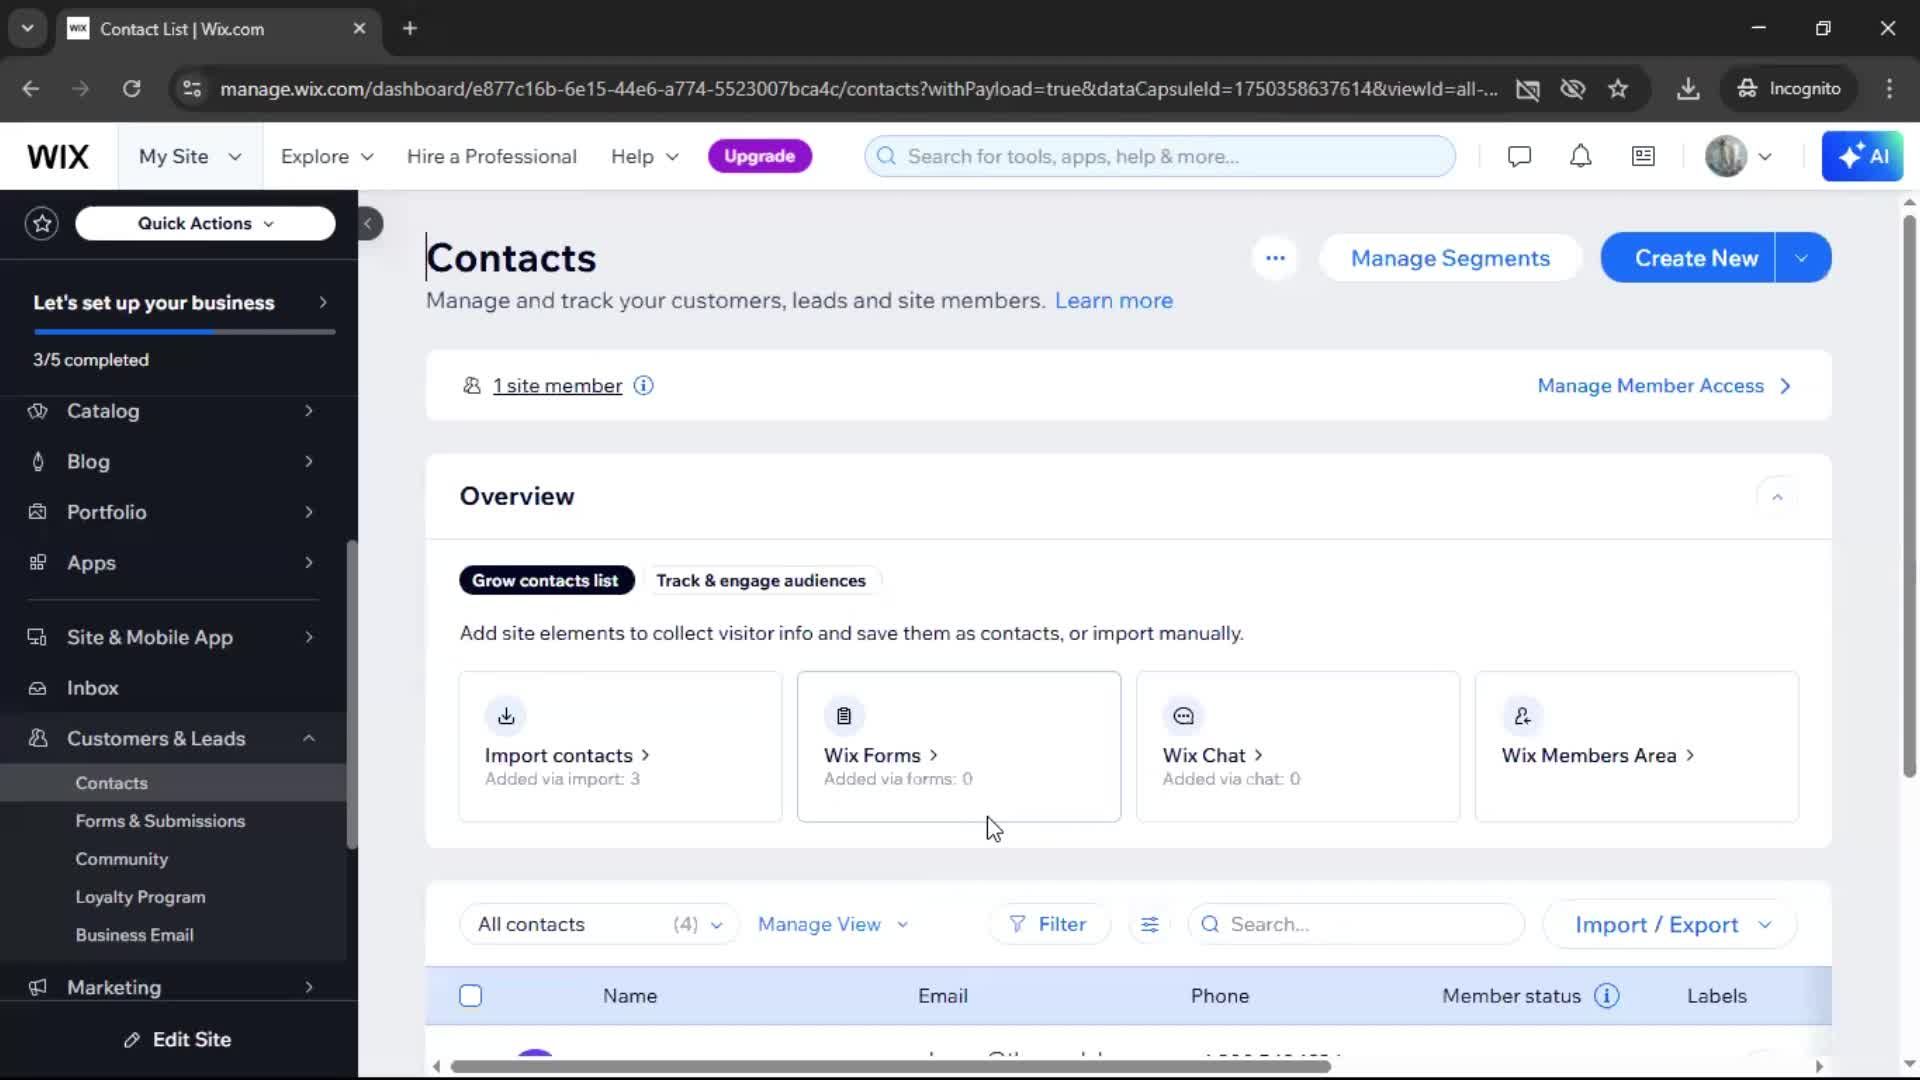
Task: Tick the select all contacts checkbox
Action: click(471, 996)
